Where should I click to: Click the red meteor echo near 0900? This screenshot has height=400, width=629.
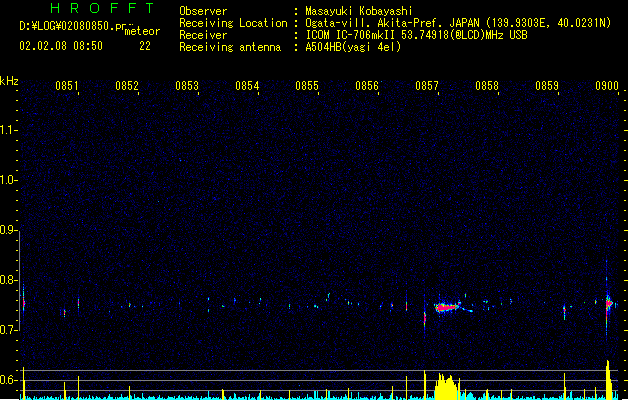[x=609, y=304]
